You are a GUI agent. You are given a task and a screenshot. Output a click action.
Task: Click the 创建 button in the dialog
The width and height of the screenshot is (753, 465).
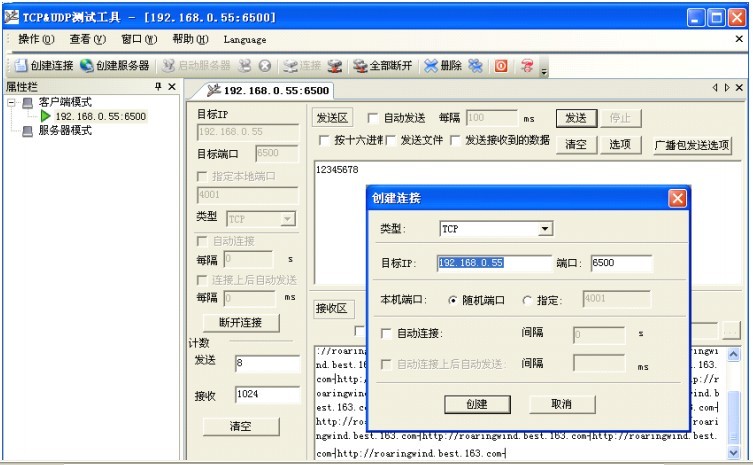pos(477,404)
